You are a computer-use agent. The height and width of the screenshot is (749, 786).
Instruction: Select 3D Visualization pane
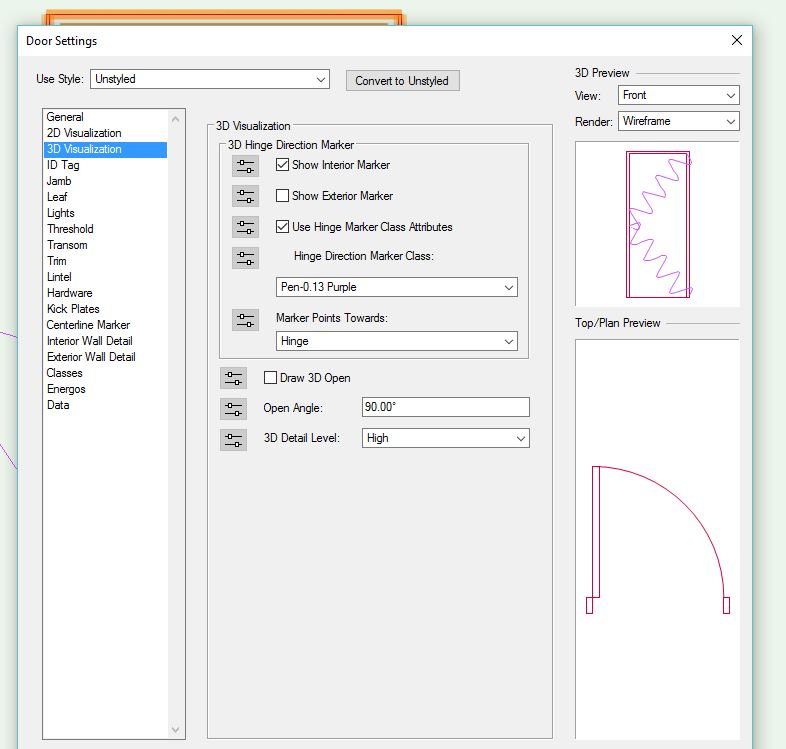coord(105,149)
